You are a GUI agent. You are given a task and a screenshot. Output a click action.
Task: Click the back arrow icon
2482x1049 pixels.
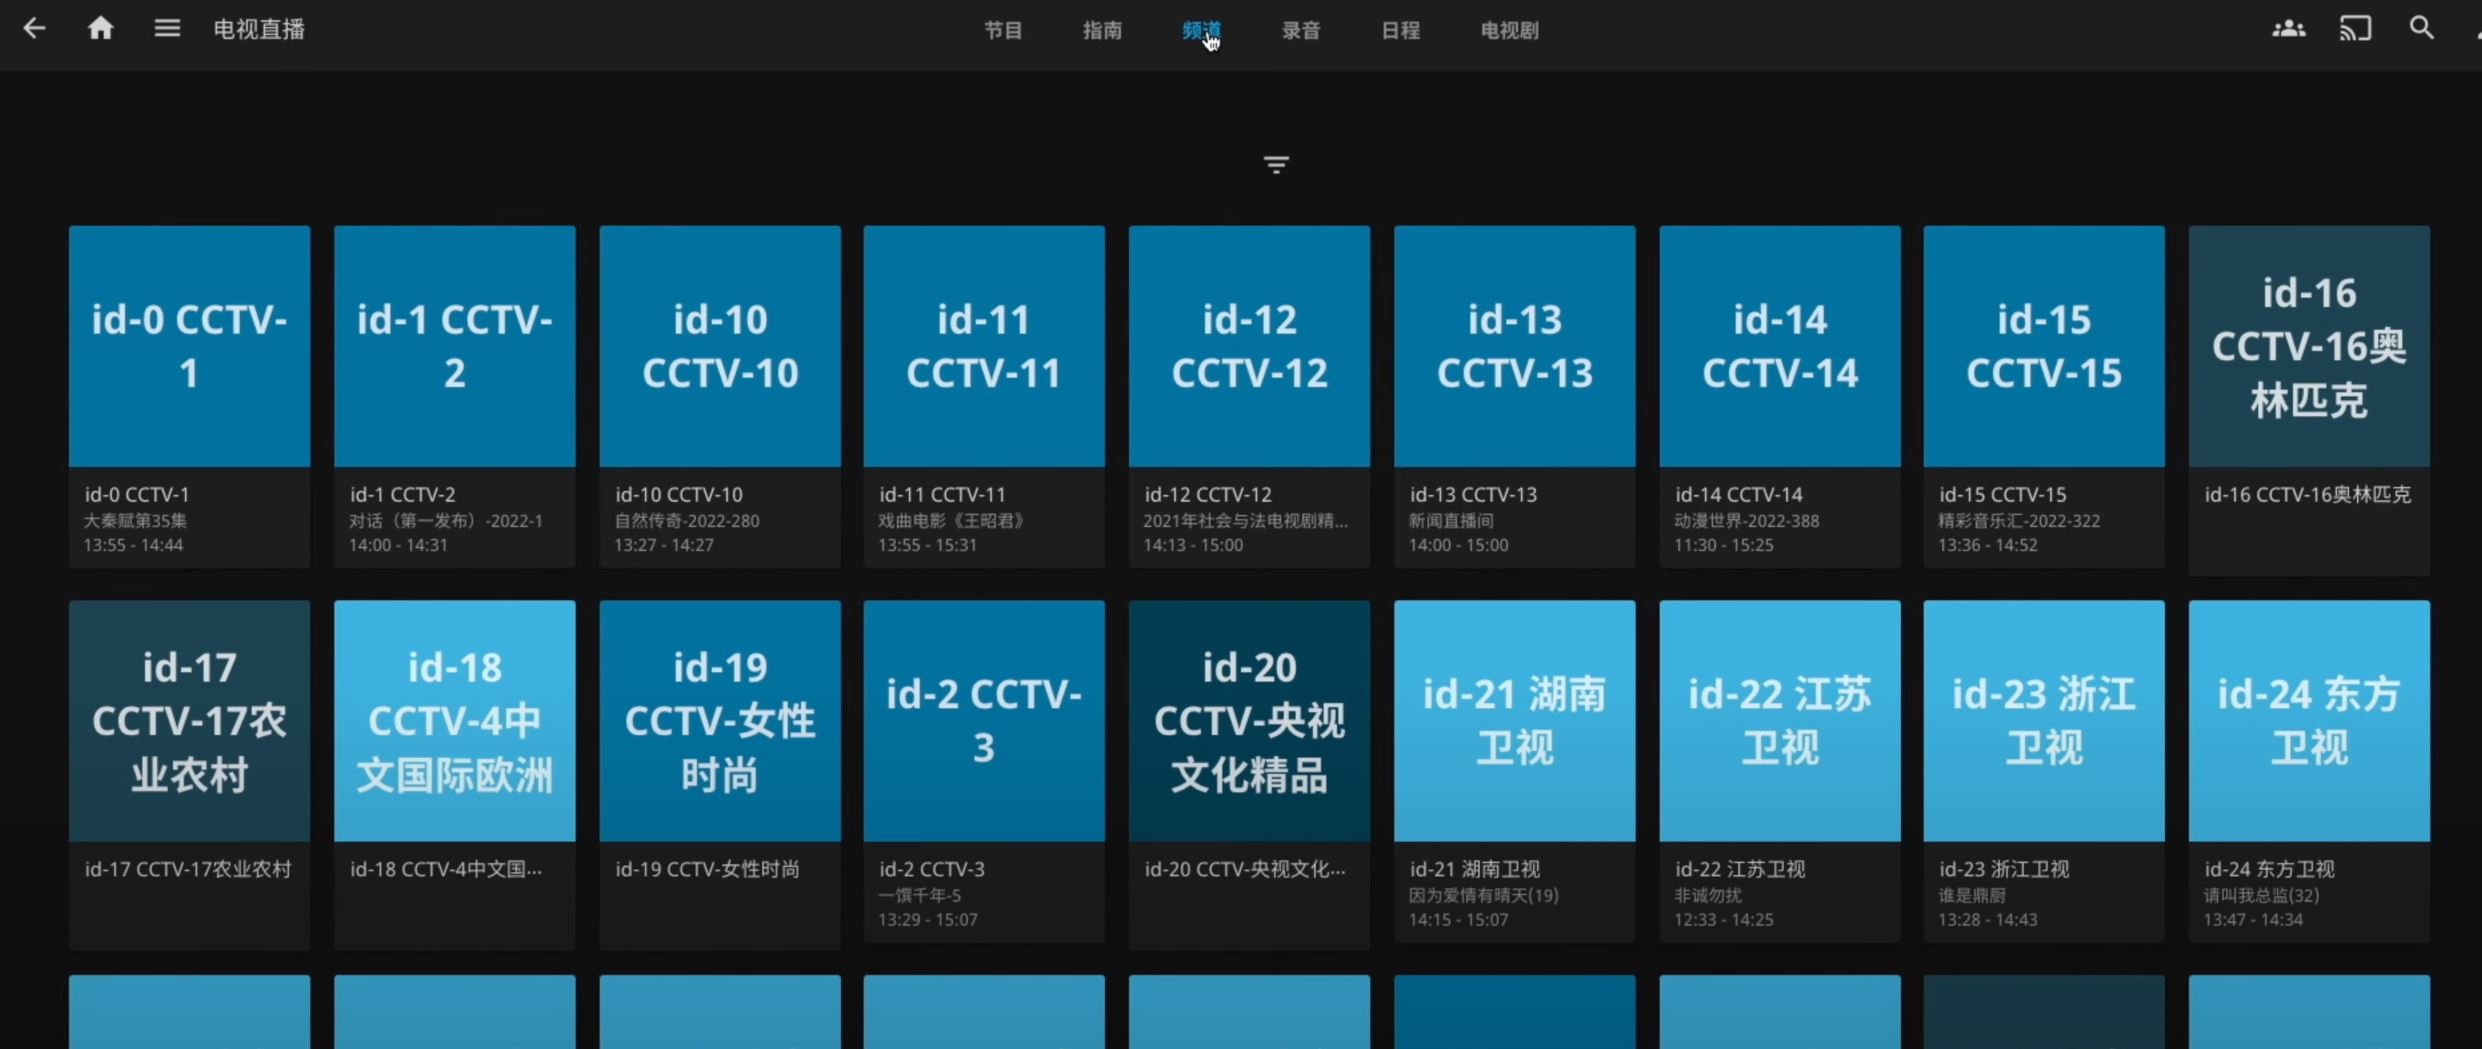[34, 29]
